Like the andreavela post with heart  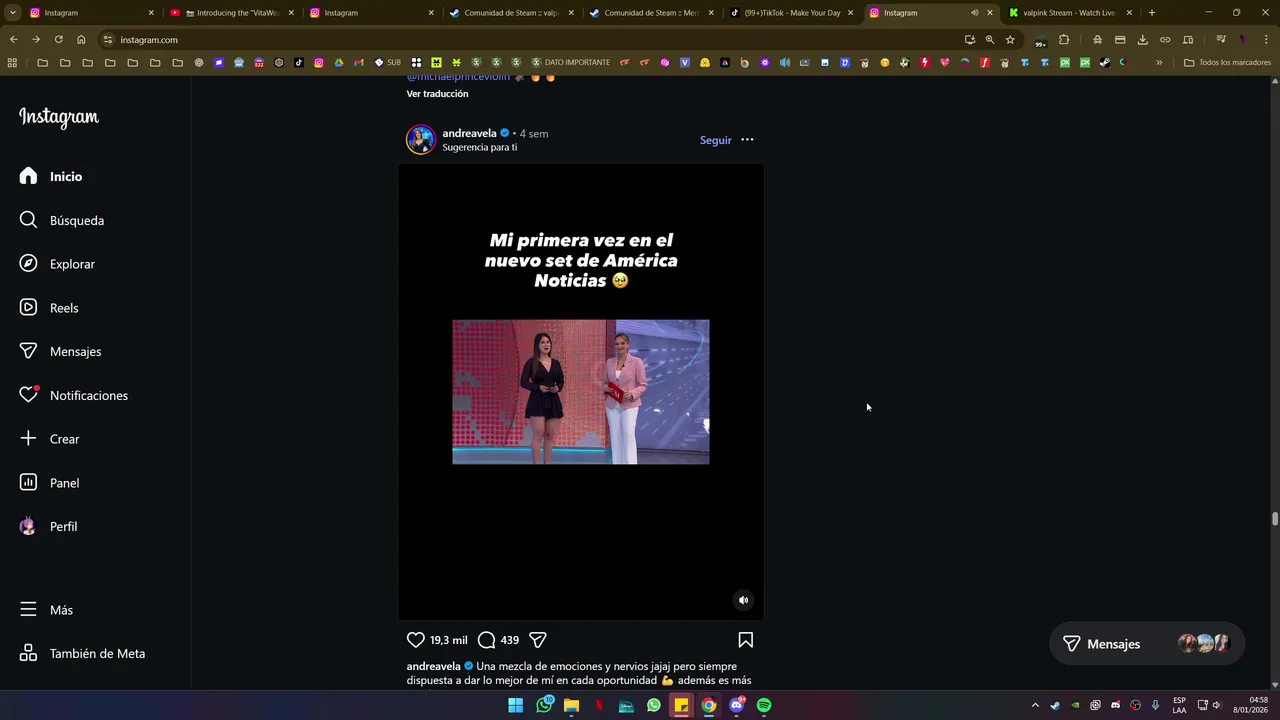(x=416, y=640)
